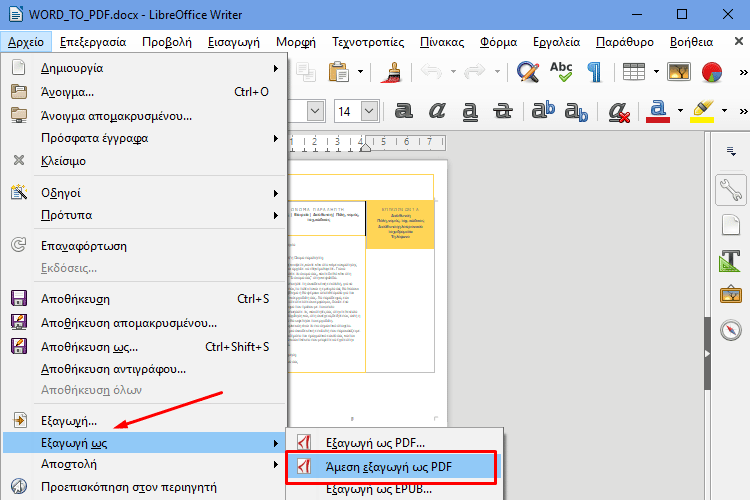The image size is (750, 500).
Task: Select Άνοιγμα... in the file menu
Action: point(144,92)
